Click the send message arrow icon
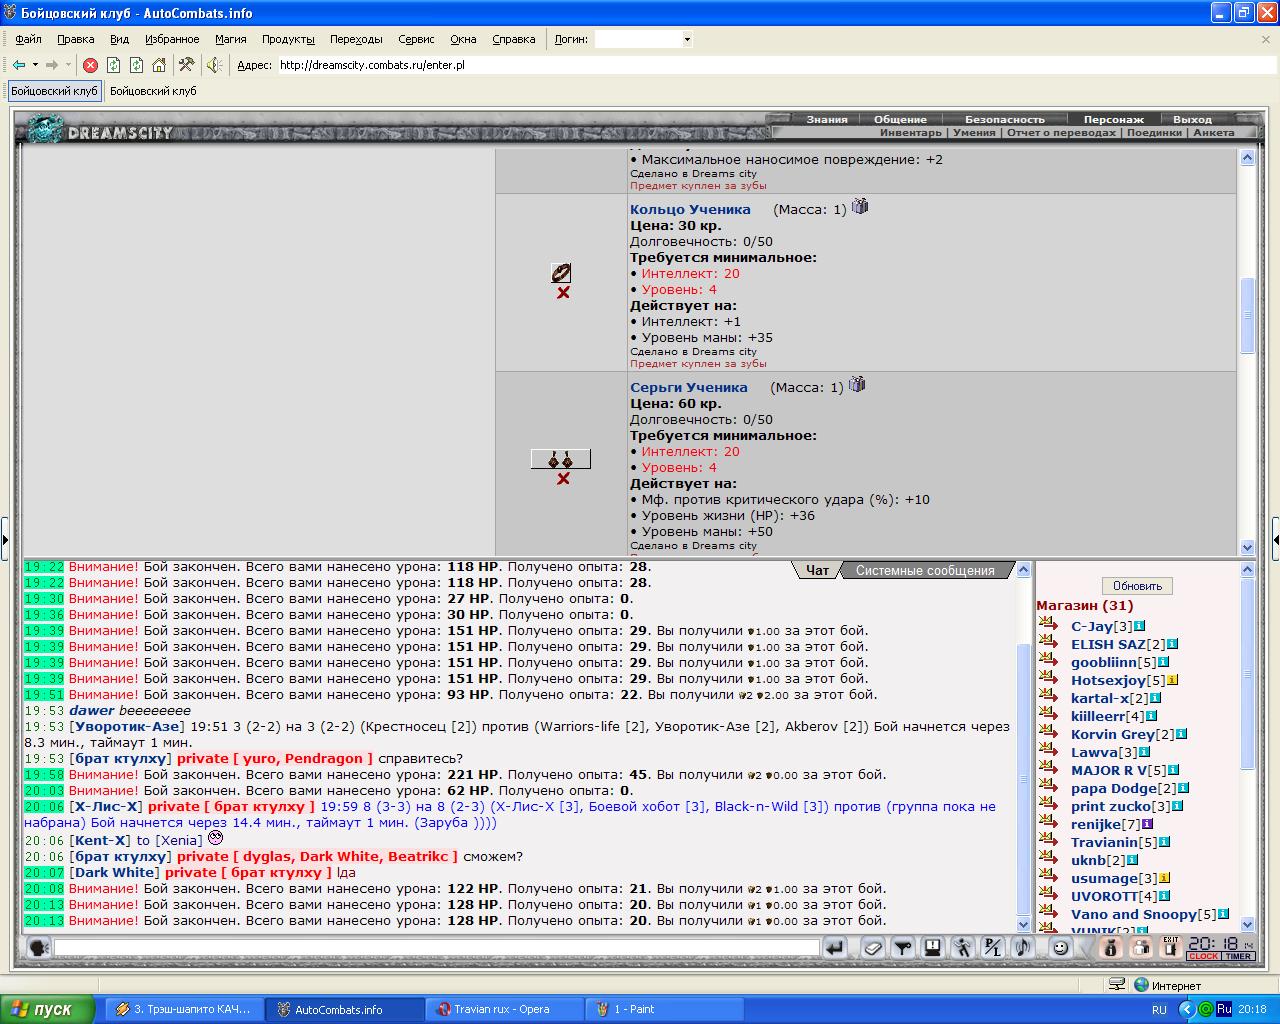Screen dimensions: 1280x1024 coord(835,947)
